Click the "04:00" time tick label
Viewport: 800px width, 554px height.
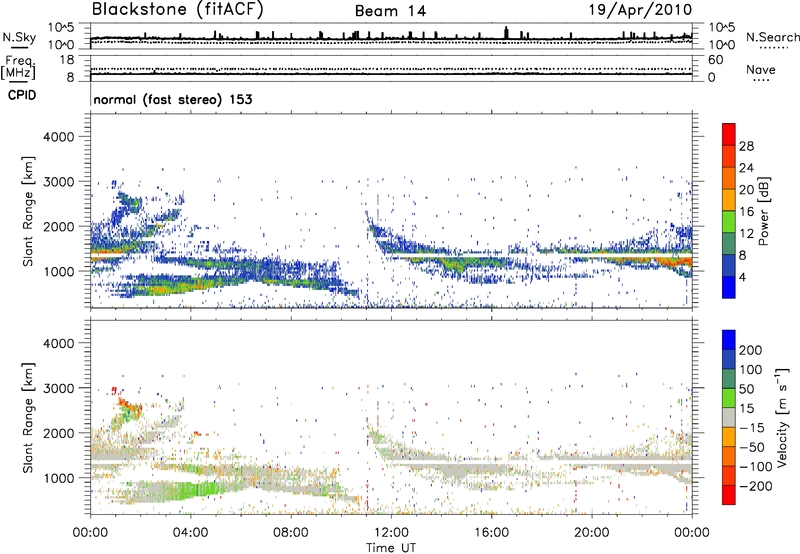click(x=190, y=533)
